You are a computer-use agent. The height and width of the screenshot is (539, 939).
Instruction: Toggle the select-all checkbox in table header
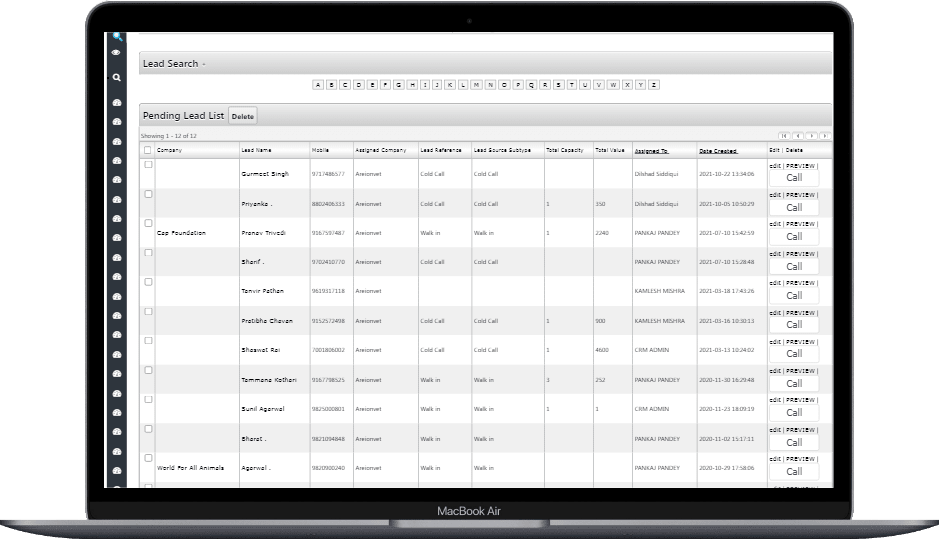tap(147, 150)
